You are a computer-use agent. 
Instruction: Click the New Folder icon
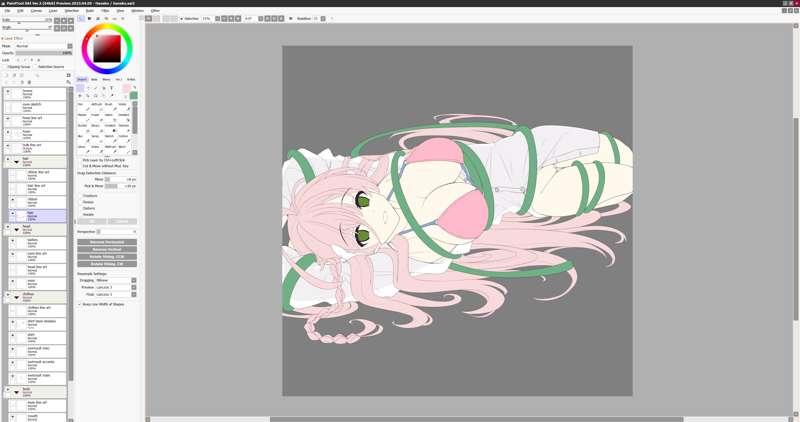[22, 75]
